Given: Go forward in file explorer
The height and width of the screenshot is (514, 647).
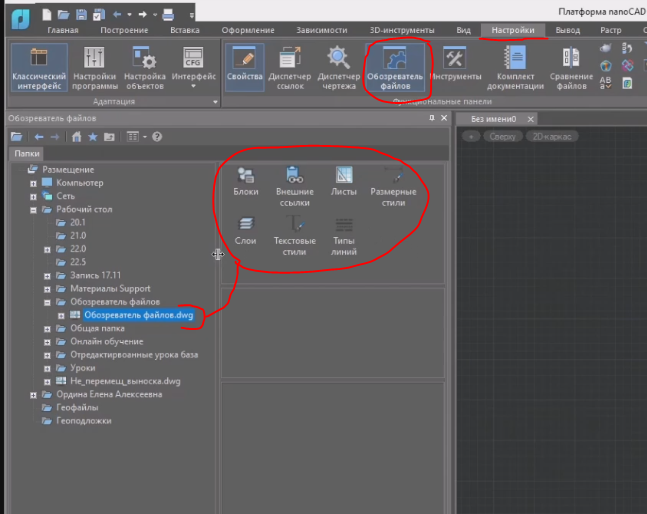Looking at the screenshot, I should (x=55, y=137).
